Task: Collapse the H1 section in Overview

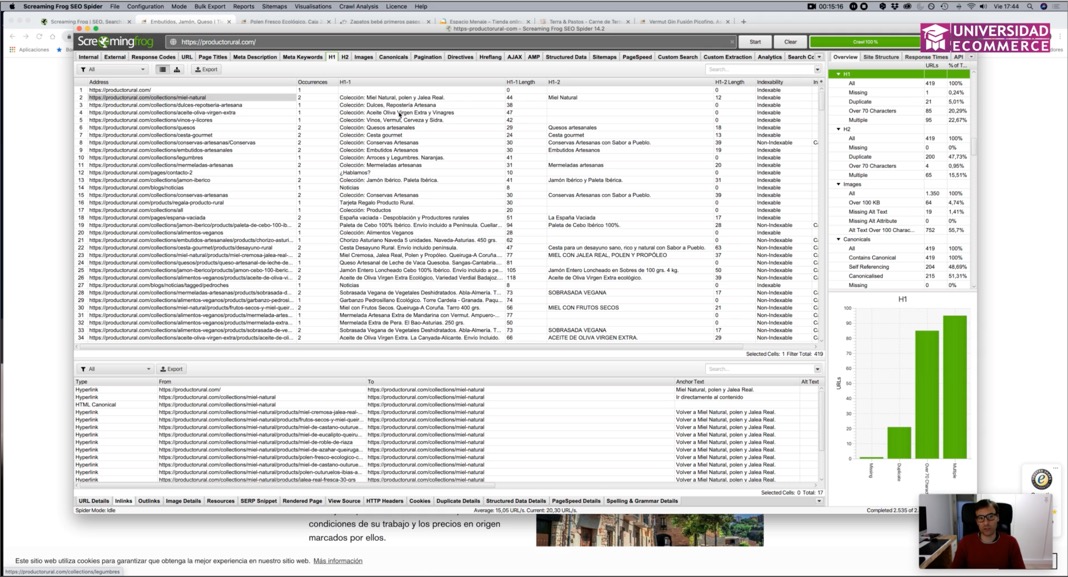Action: [x=838, y=74]
